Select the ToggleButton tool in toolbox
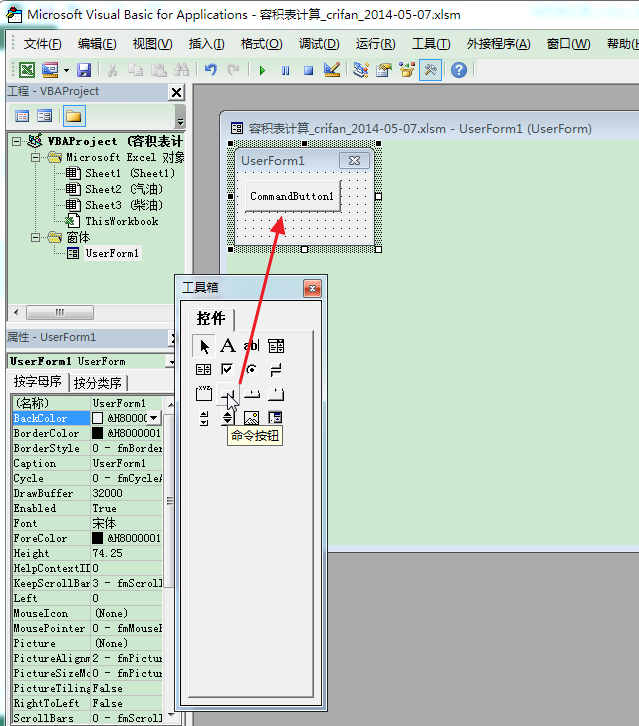The width and height of the screenshot is (639, 726). coord(276,369)
